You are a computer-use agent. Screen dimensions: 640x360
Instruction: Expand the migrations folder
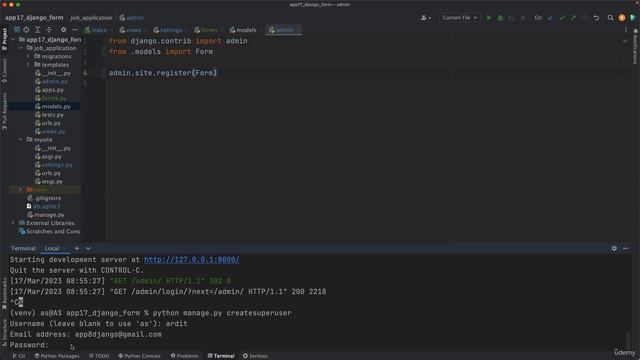click(x=28, y=56)
